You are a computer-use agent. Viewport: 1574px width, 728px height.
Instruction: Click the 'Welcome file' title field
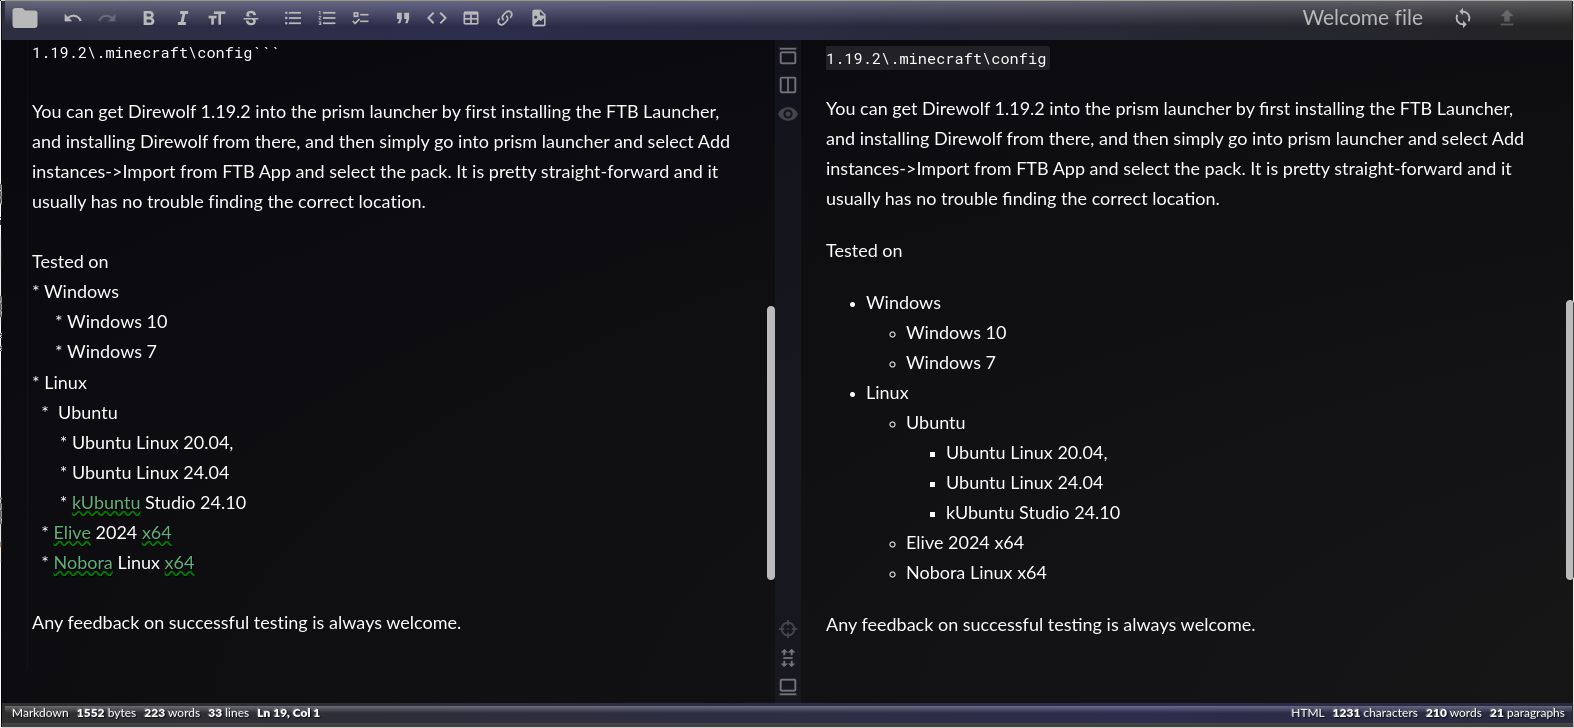[x=1362, y=18]
